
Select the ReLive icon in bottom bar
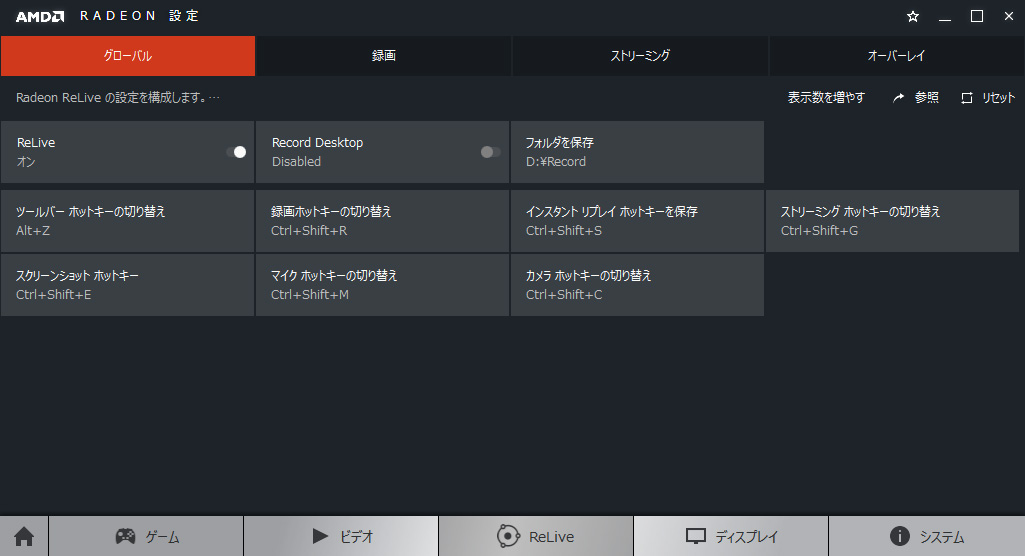click(x=508, y=537)
